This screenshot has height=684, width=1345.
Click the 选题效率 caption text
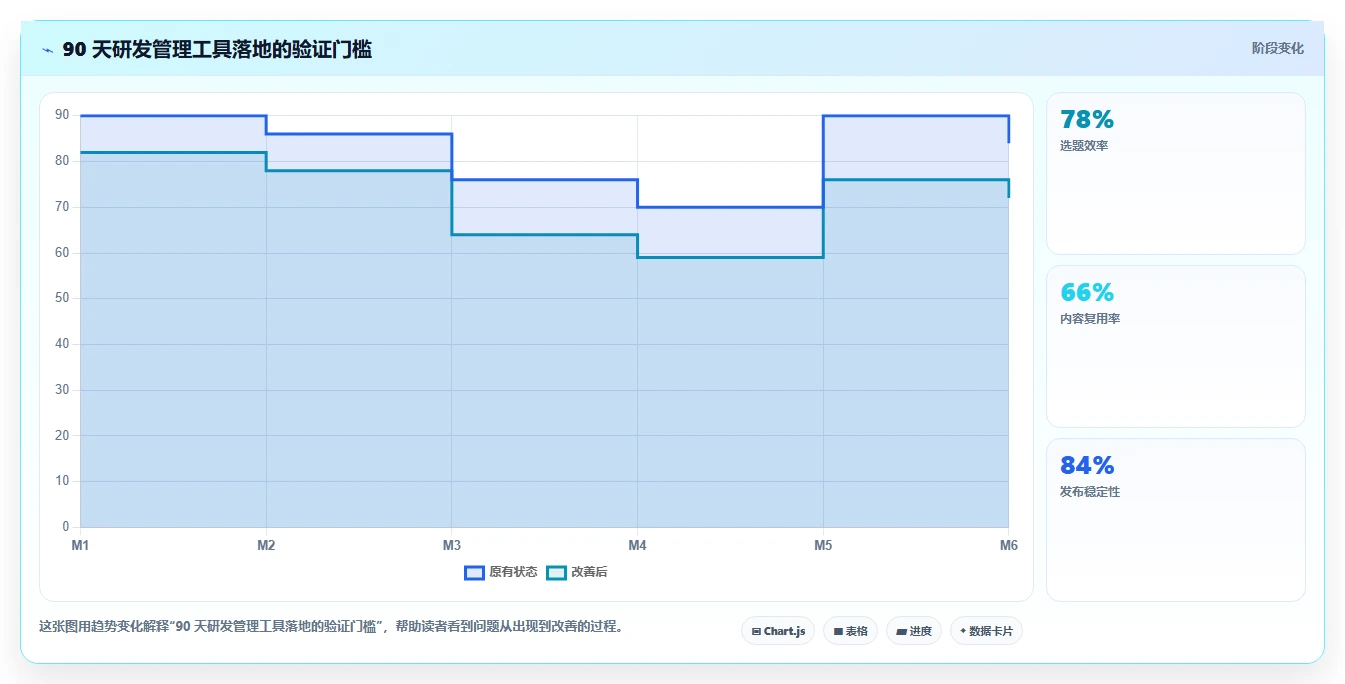tap(1084, 146)
